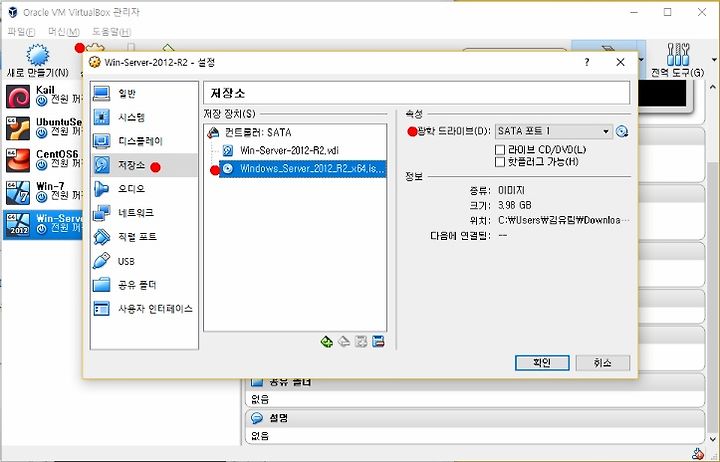This screenshot has width=720, height=462.
Task: Open the 시스템 settings category
Action: pos(144,117)
